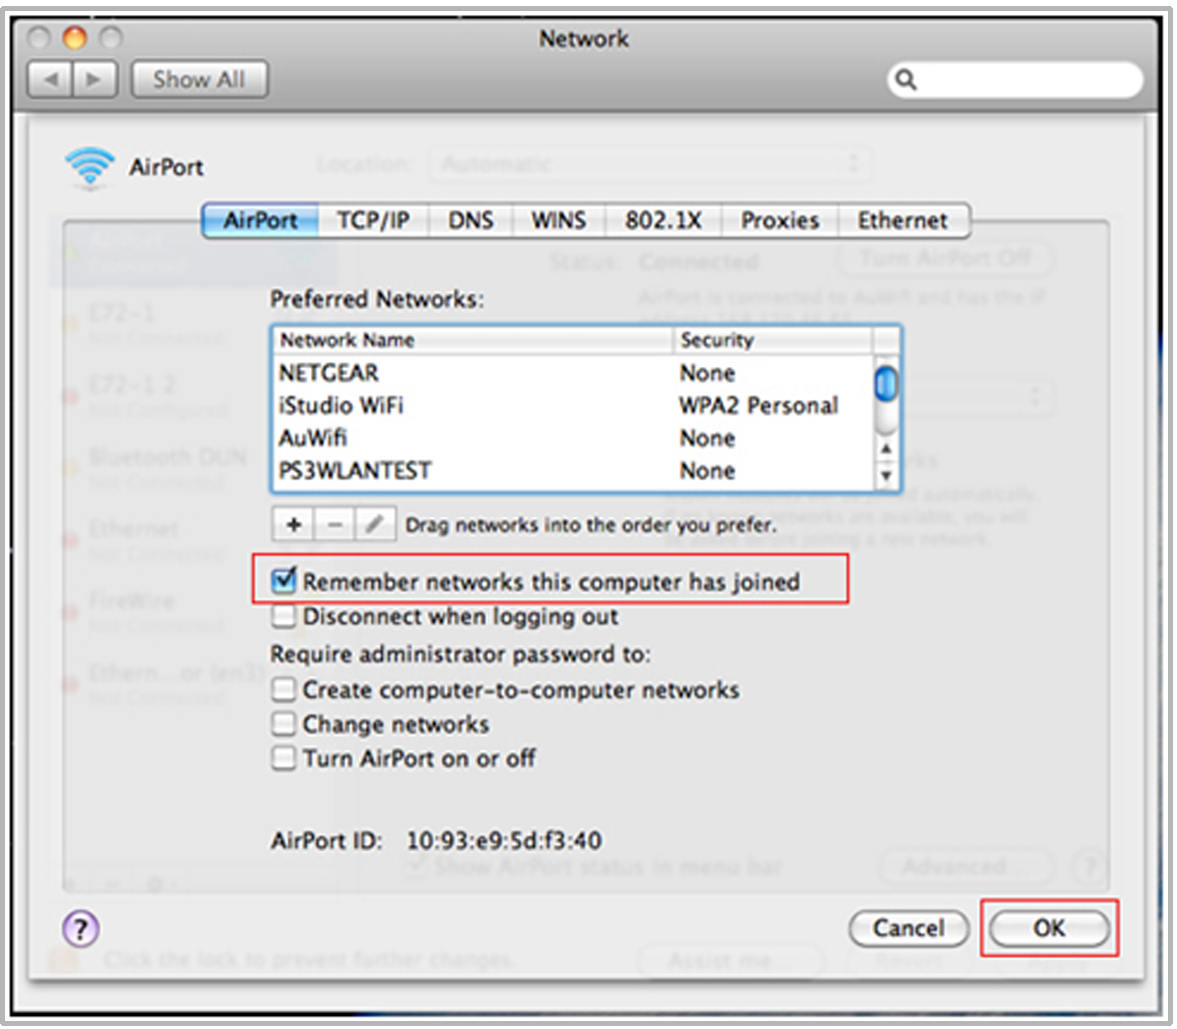Click the Cancel button
Screen dimensions: 1177x1029
[908, 928]
